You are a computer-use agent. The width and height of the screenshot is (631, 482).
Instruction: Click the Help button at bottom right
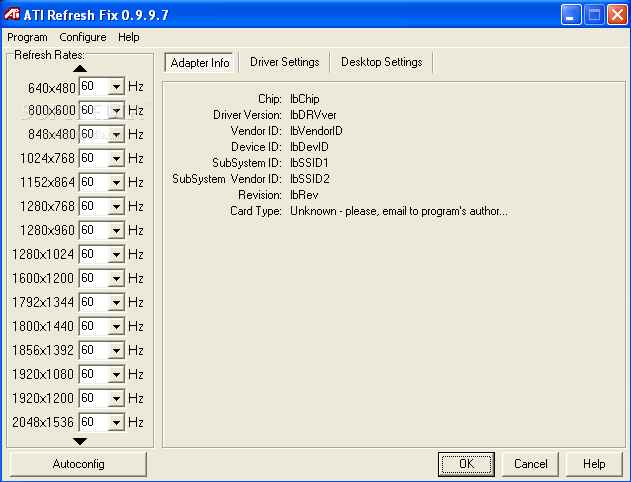tap(594, 464)
